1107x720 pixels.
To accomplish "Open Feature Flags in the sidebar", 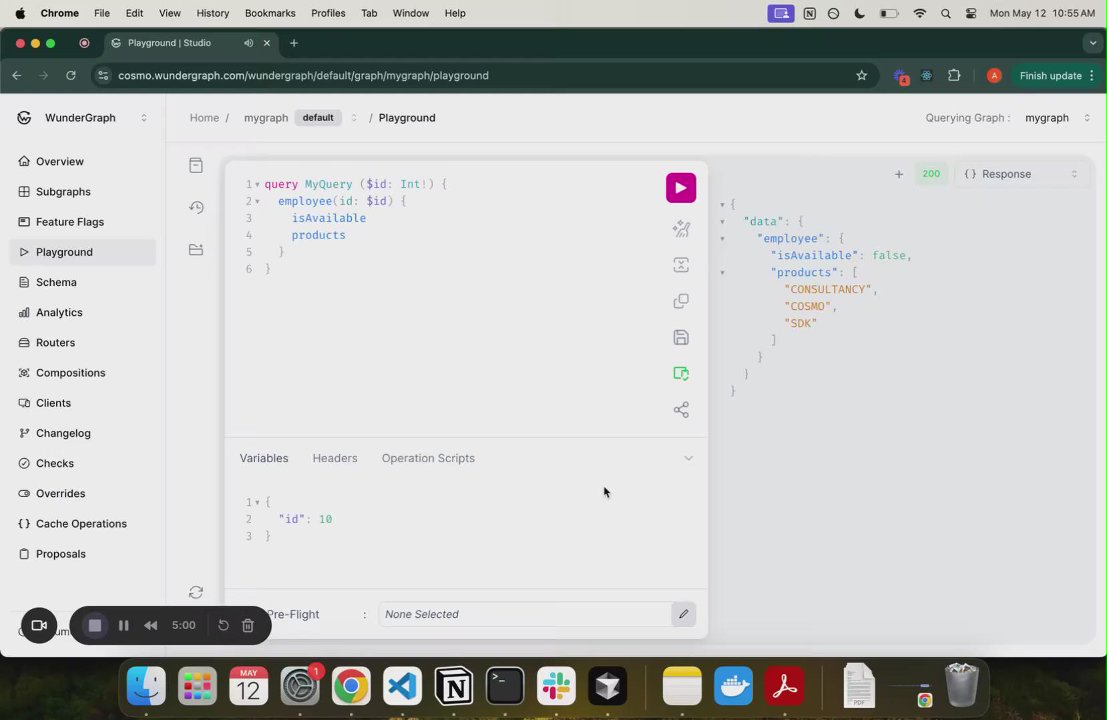I will [x=83, y=222].
